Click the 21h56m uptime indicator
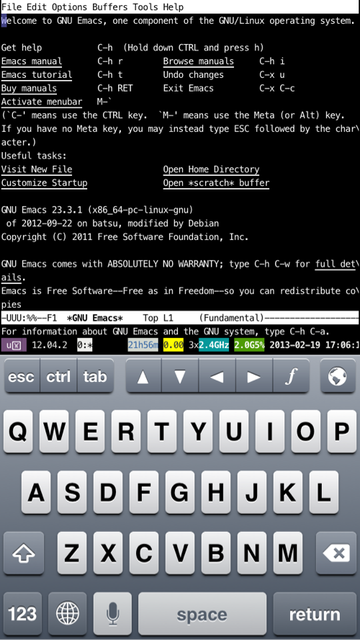 click(143, 345)
